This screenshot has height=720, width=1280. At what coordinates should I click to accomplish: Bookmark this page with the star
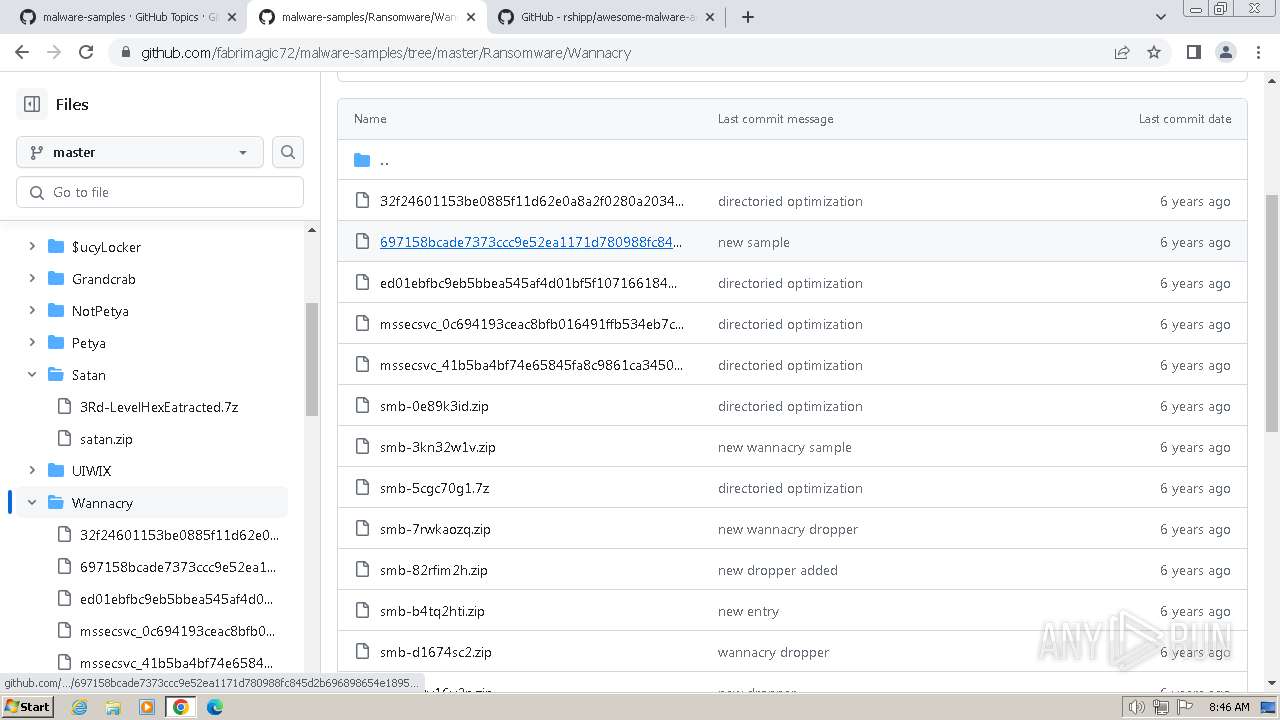(x=1154, y=52)
